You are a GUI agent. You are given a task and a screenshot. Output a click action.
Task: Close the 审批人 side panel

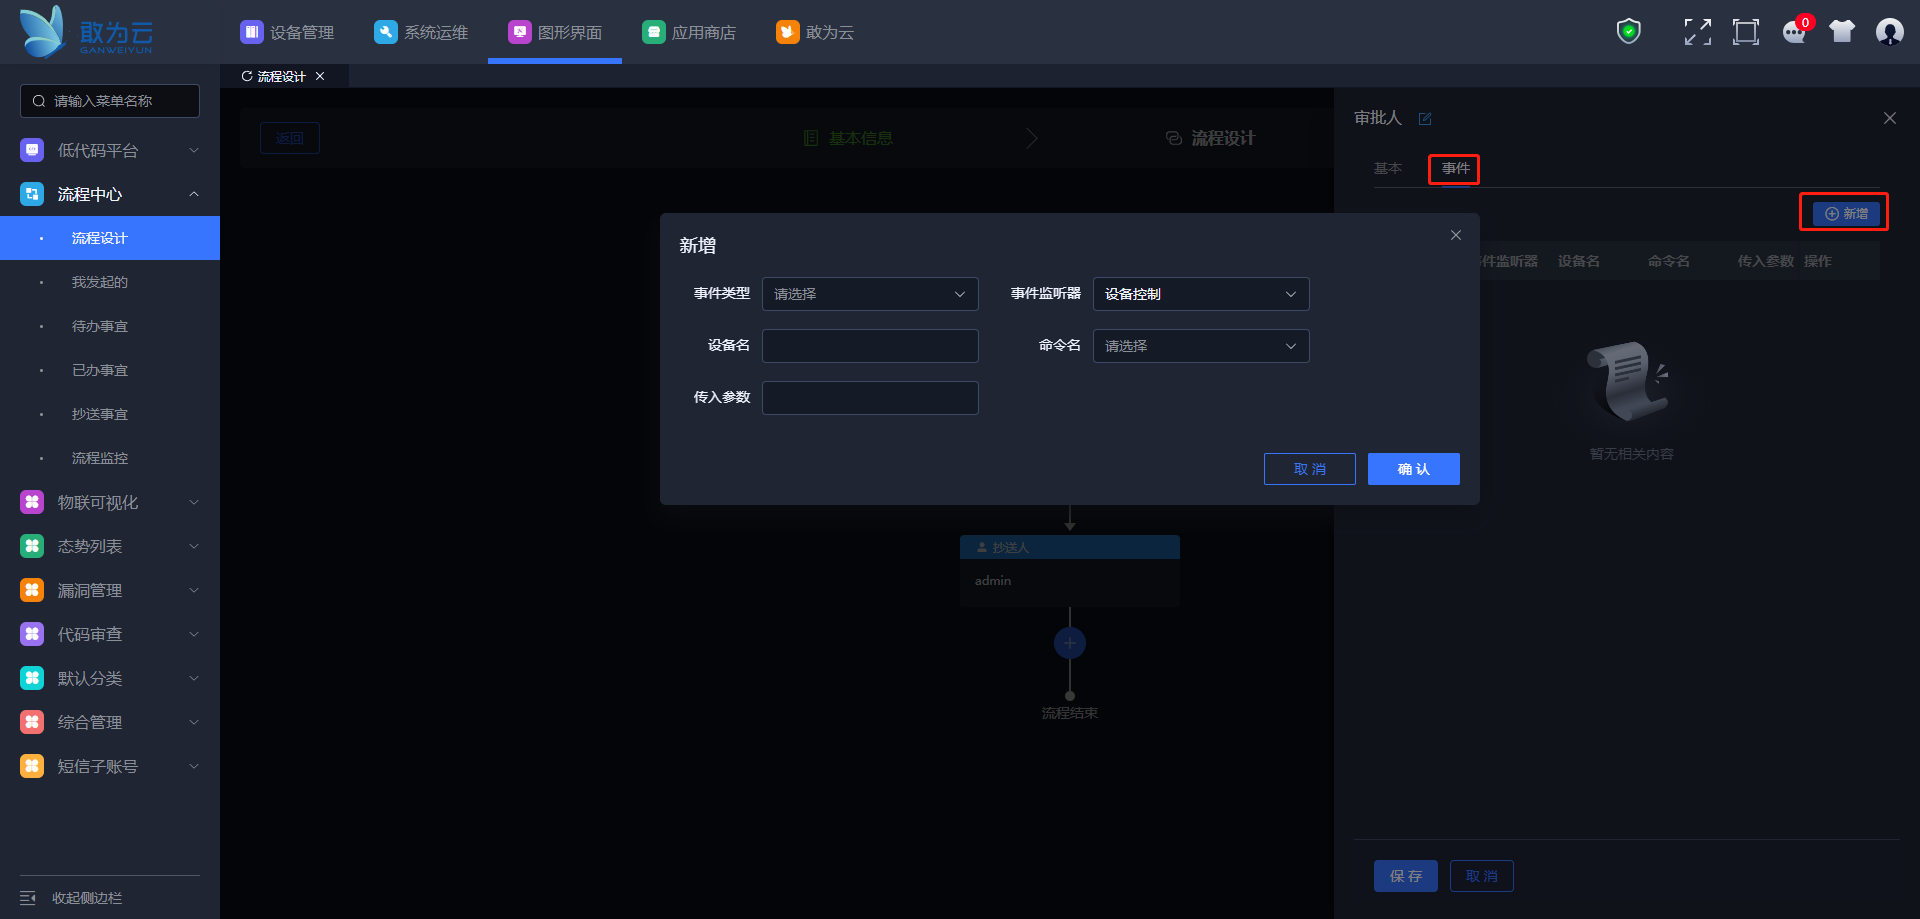click(1890, 118)
